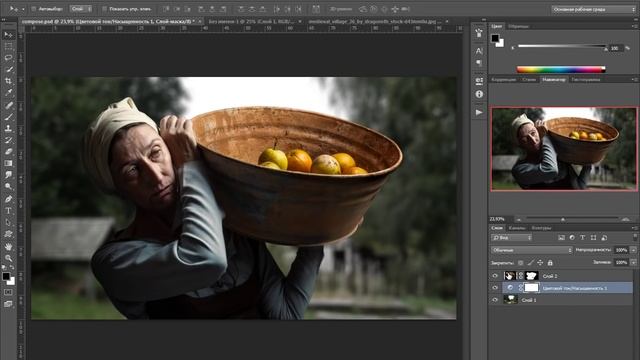The height and width of the screenshot is (360, 640).
Task: Filter layers by pixel layers icon
Action: 561,238
